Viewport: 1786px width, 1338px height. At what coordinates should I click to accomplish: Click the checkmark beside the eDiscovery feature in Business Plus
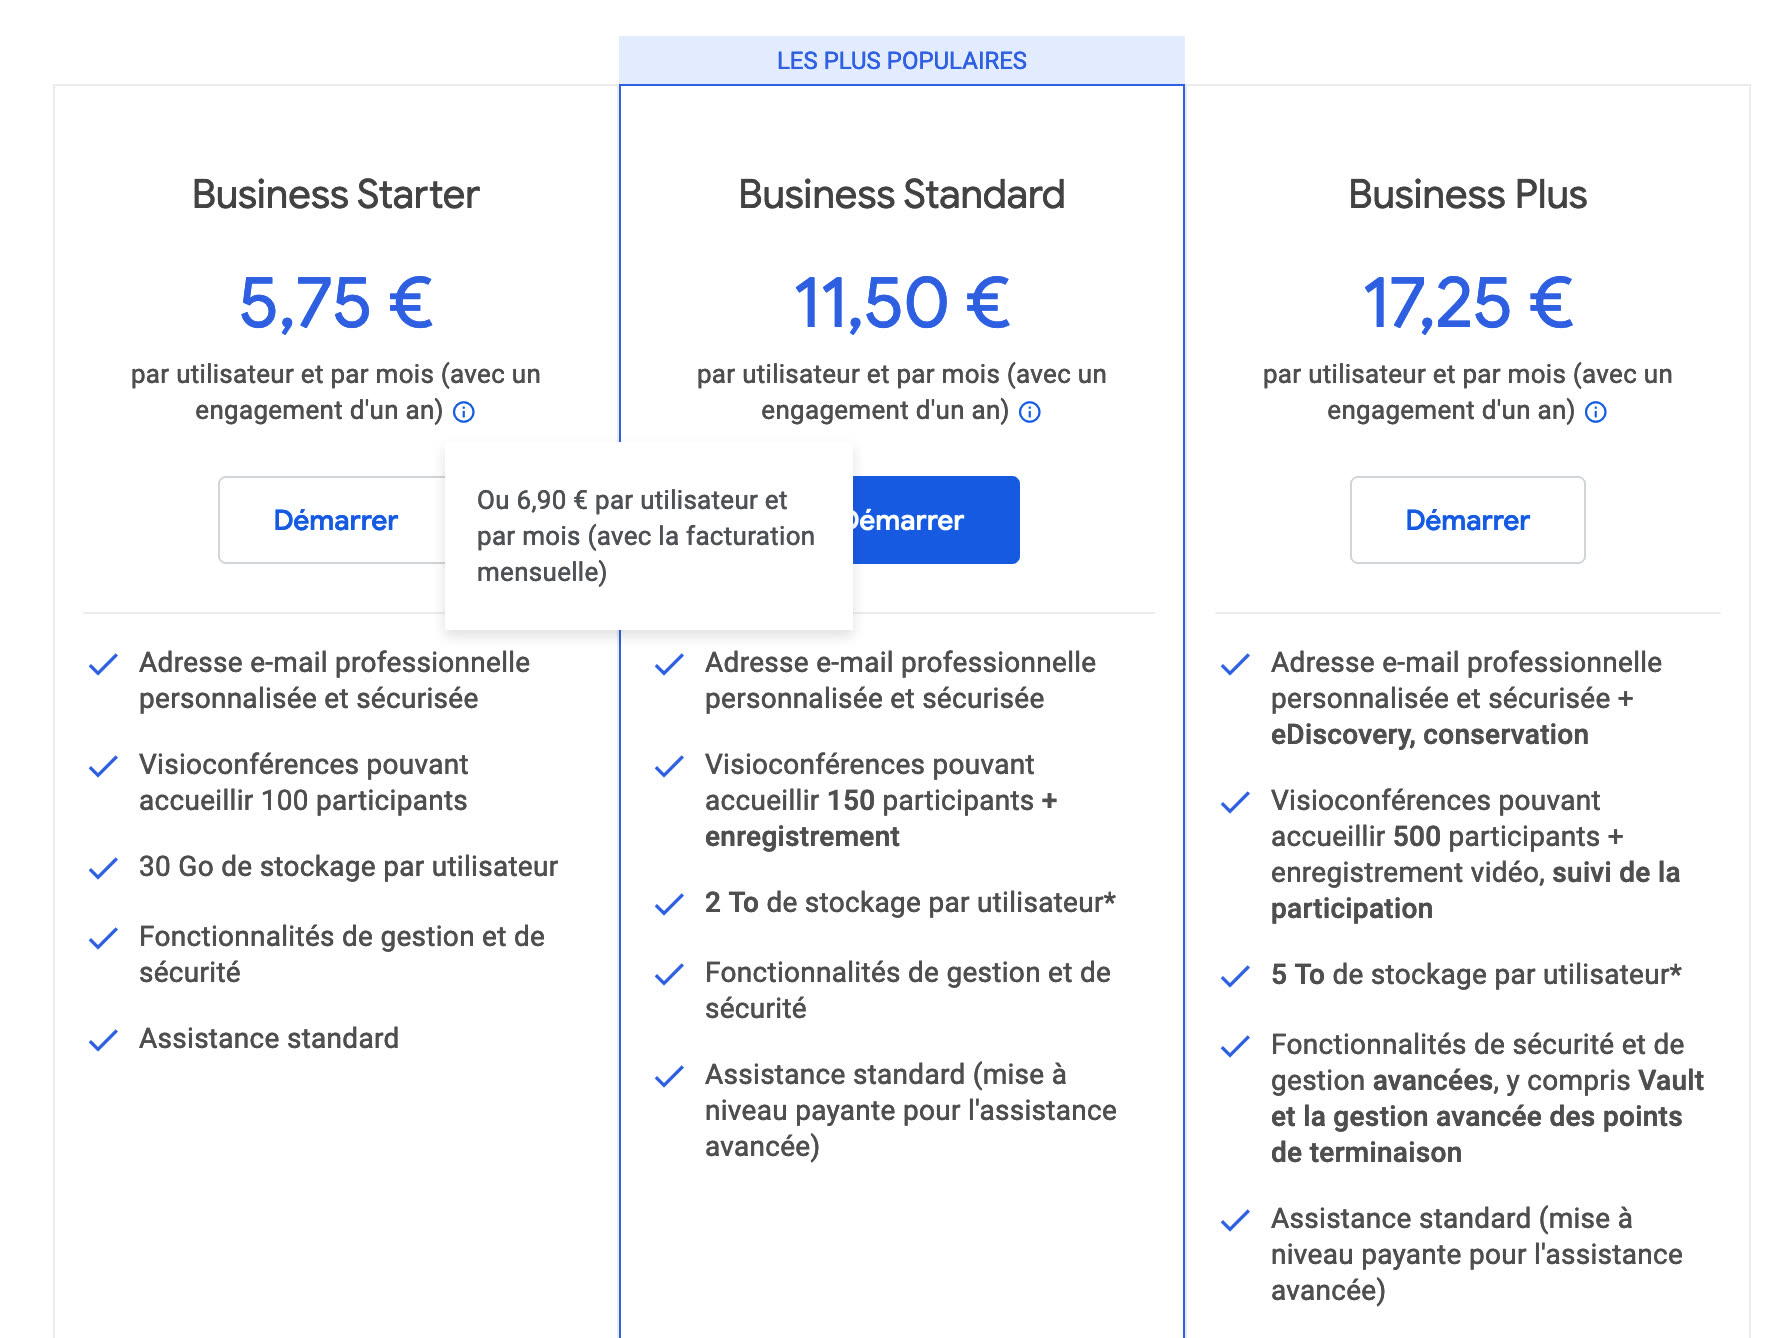click(1234, 665)
